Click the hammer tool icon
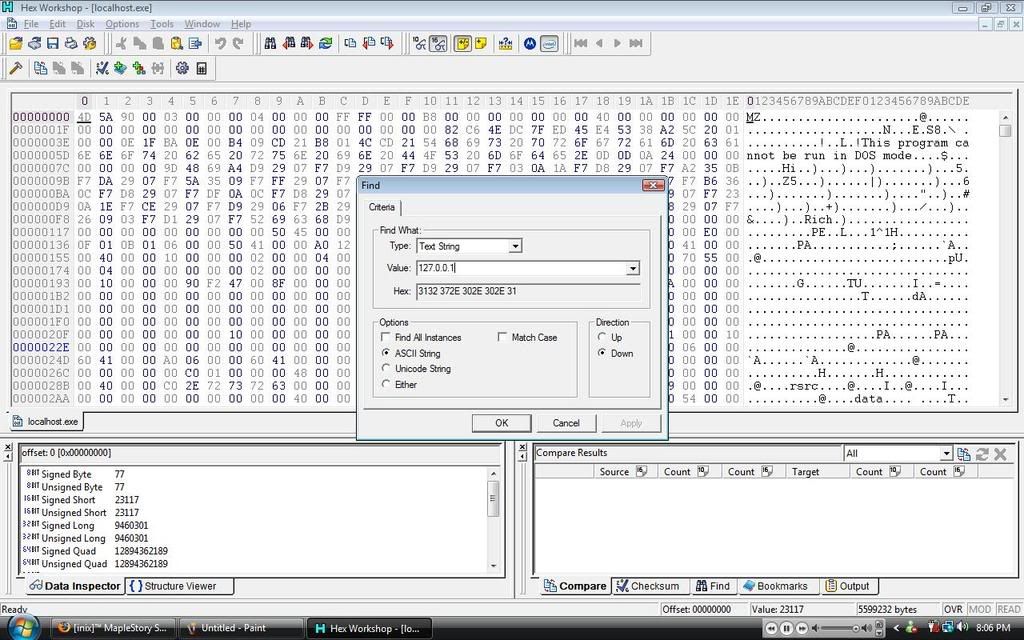 pyautogui.click(x=16, y=68)
